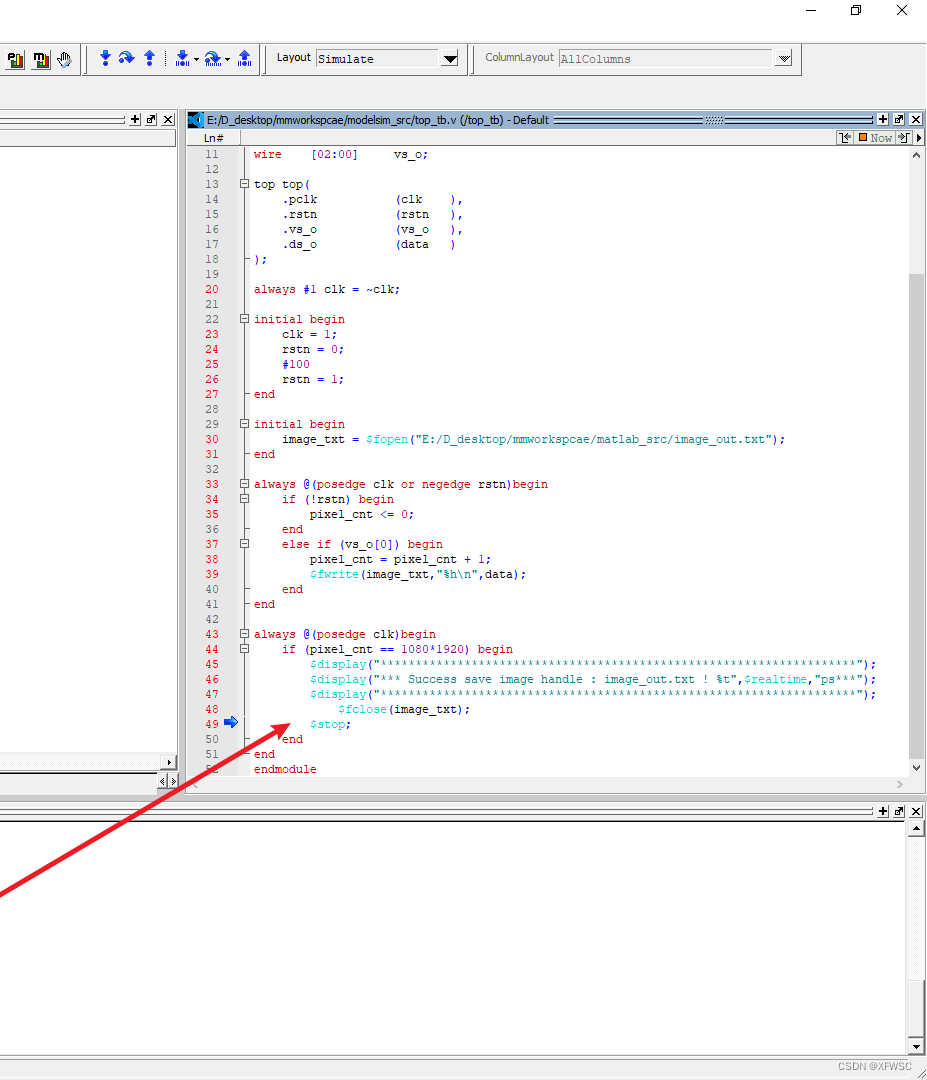The image size is (927, 1080).
Task: Click the Step Over icon
Action: 127,58
